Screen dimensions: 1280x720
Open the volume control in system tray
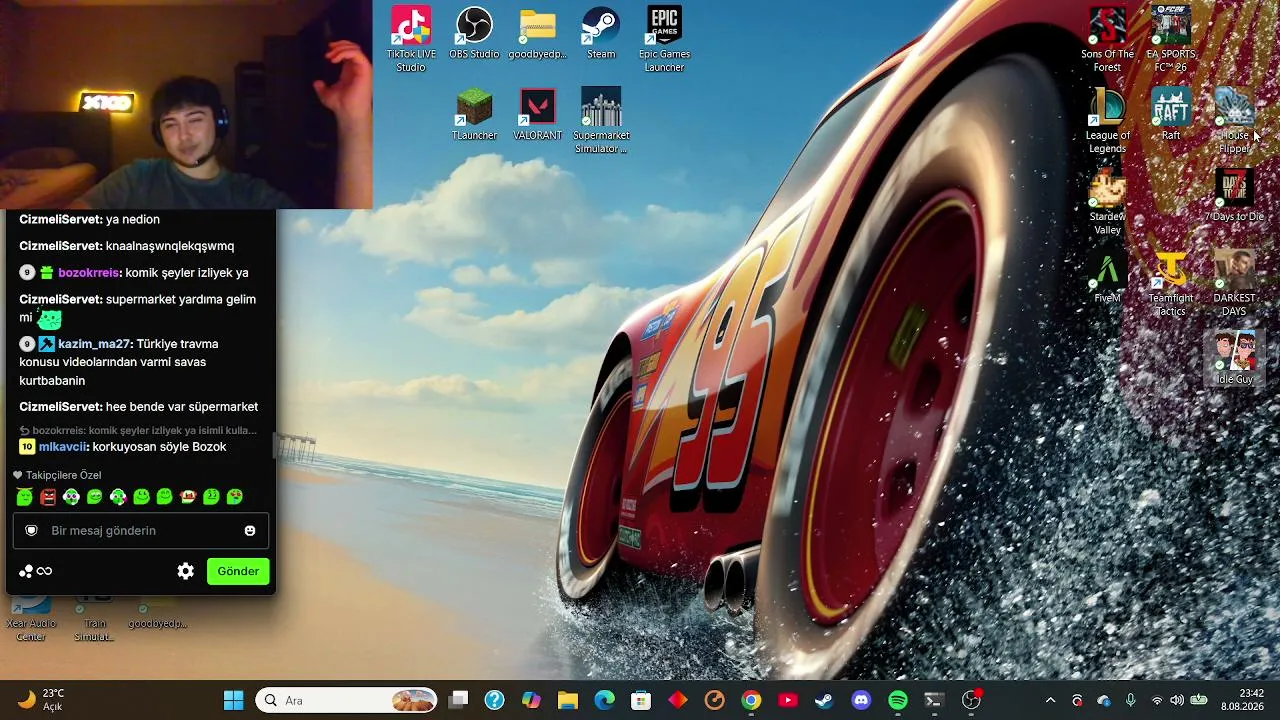tap(1176, 701)
